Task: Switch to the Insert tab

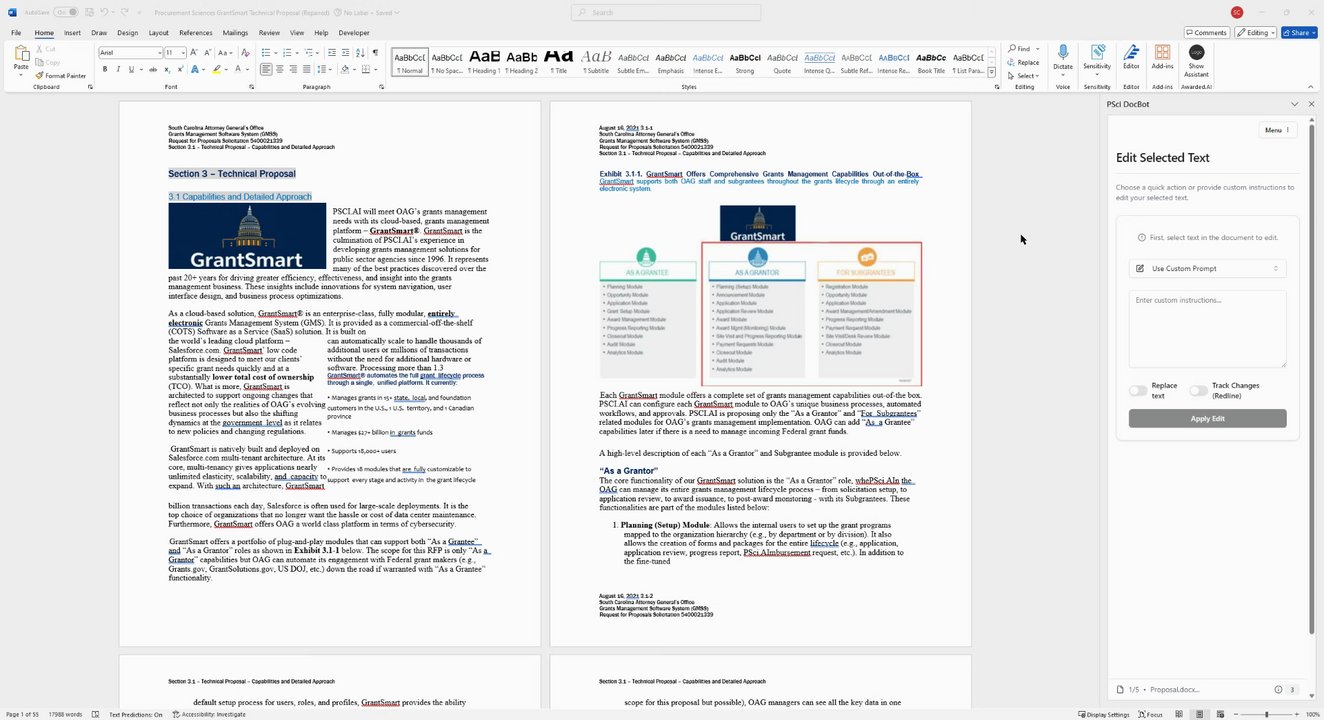Action: tap(72, 32)
